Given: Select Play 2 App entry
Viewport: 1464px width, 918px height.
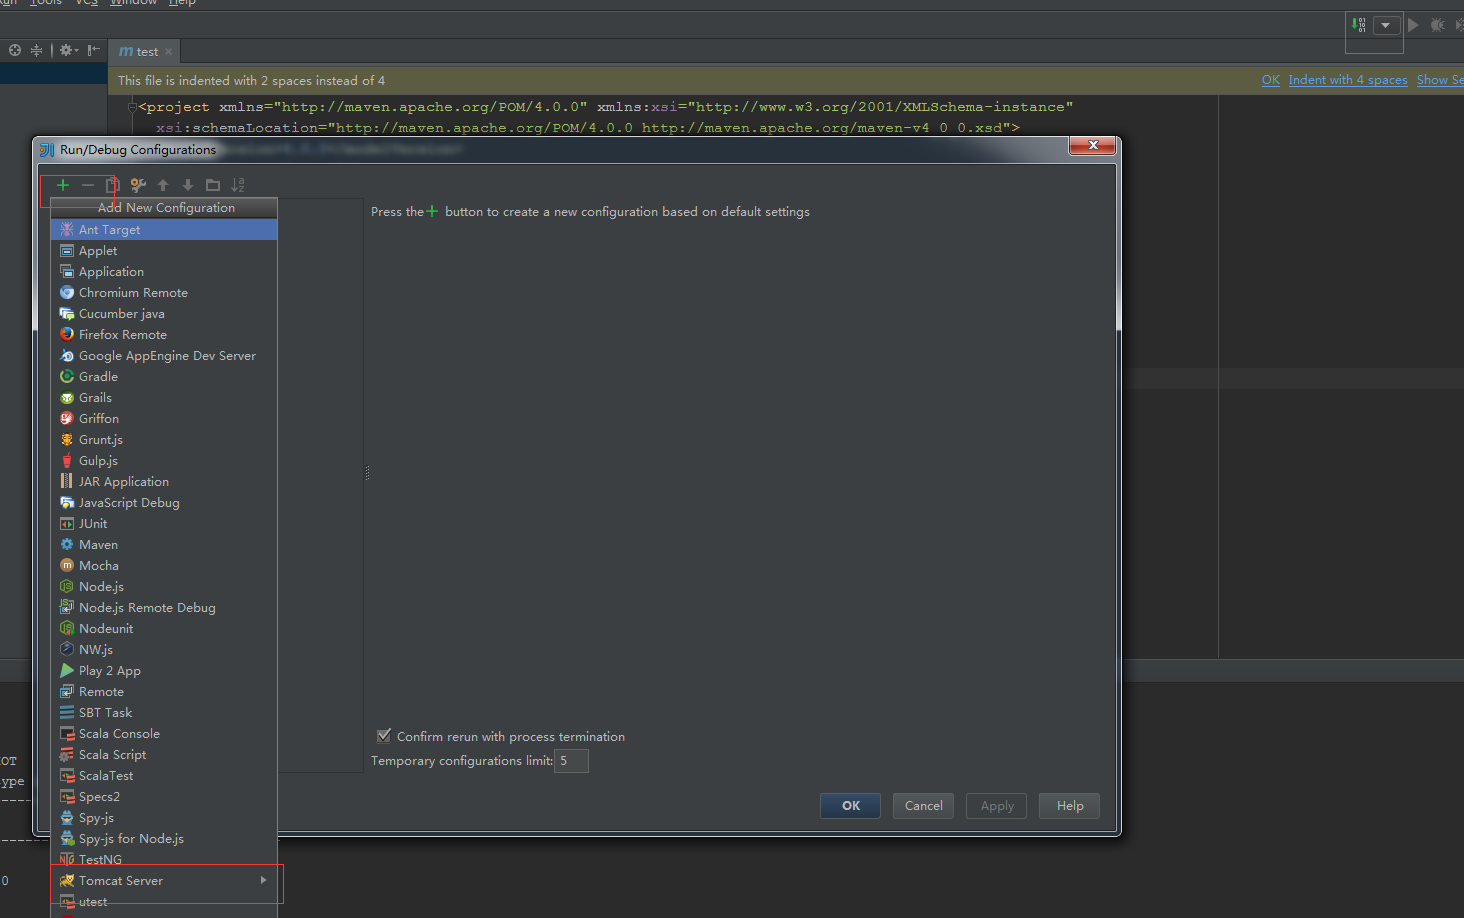Looking at the screenshot, I should pos(164,671).
